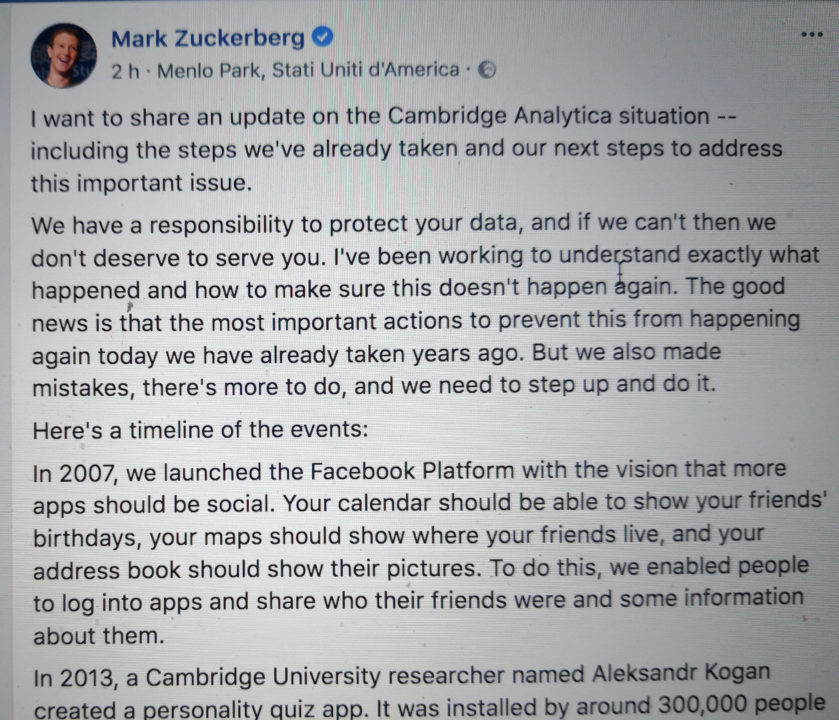Open the three-dot post options menu
The height and width of the screenshot is (720, 839).
tap(811, 34)
